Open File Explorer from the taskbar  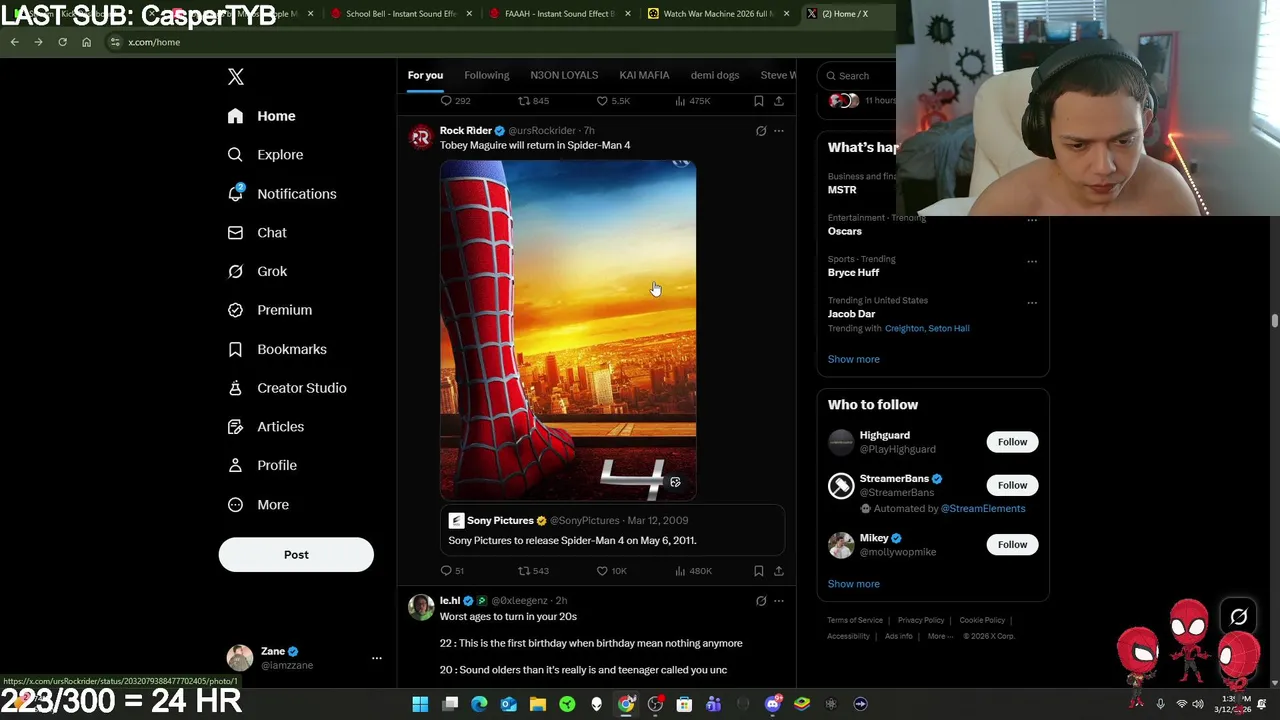point(538,704)
